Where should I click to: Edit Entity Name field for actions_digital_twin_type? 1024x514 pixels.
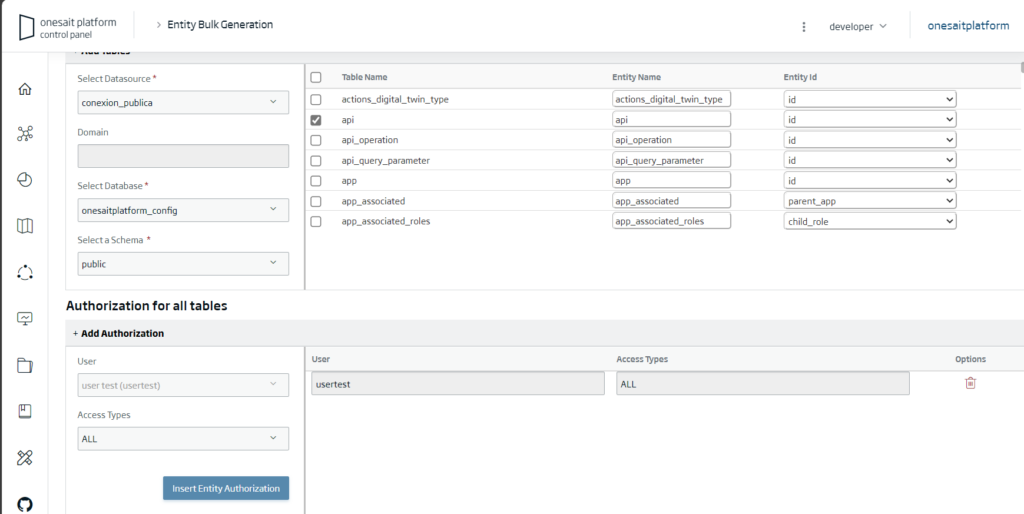(671, 99)
